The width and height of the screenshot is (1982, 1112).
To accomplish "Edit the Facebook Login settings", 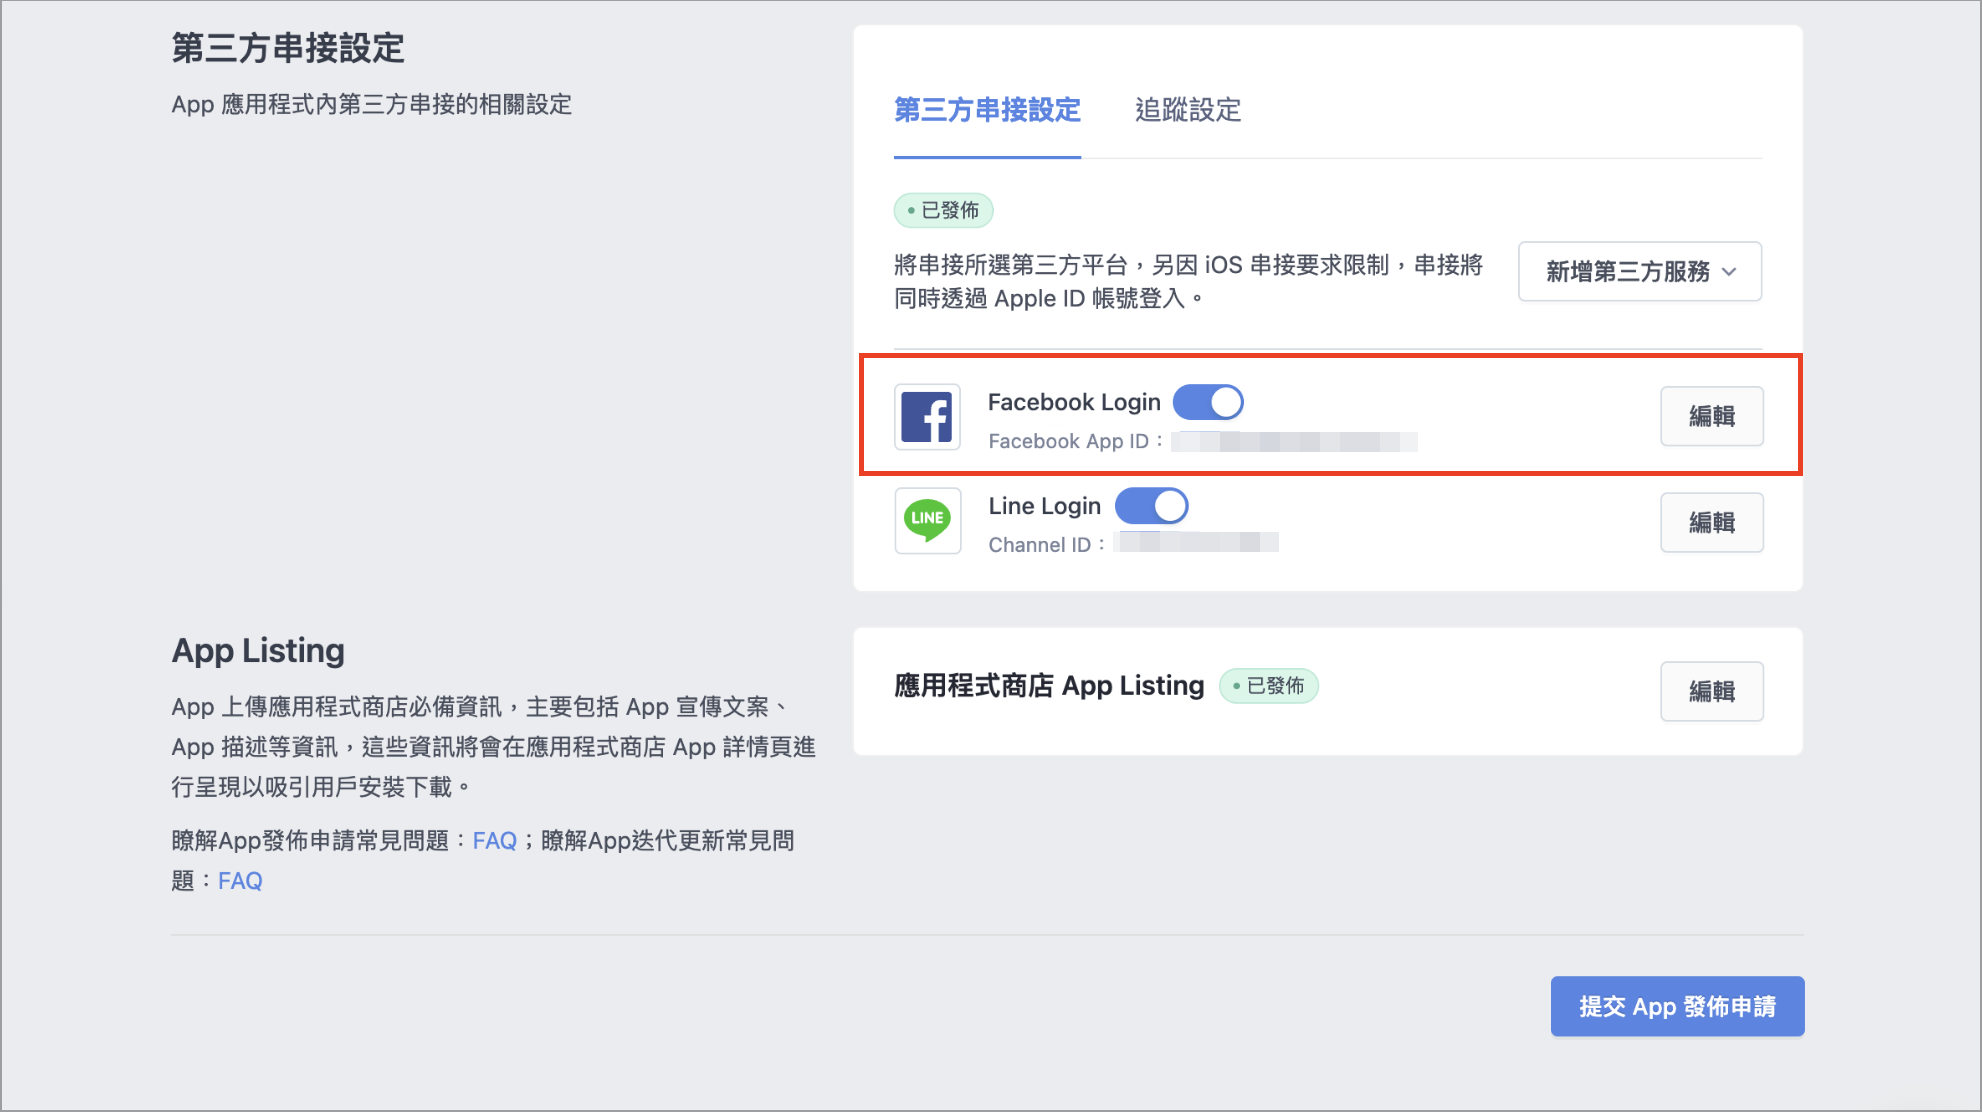I will tap(1712, 416).
